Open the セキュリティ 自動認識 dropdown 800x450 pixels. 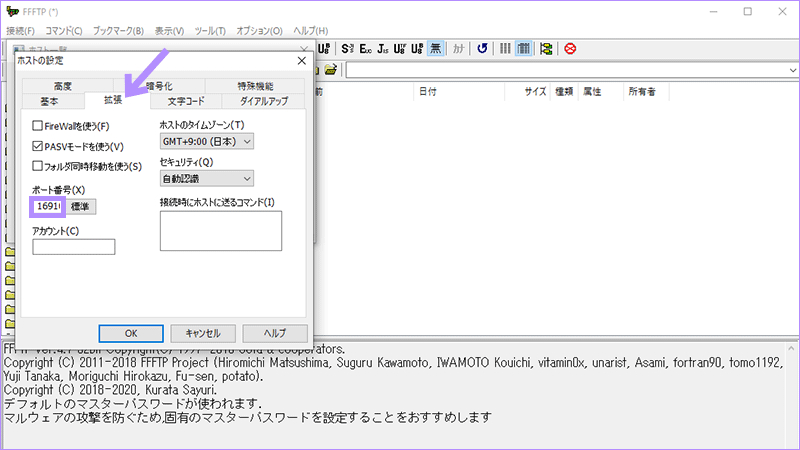click(x=207, y=179)
